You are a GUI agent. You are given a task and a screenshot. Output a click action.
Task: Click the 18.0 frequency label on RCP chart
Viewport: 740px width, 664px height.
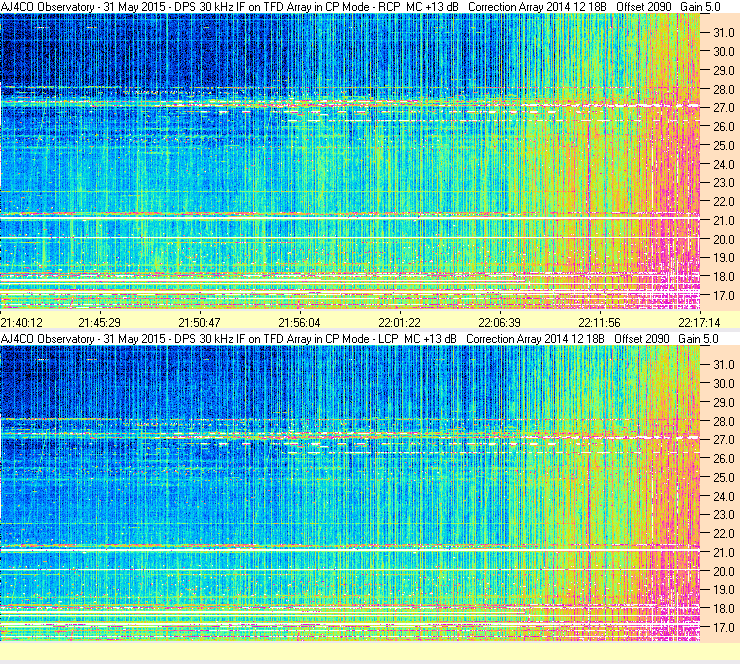tap(723, 277)
